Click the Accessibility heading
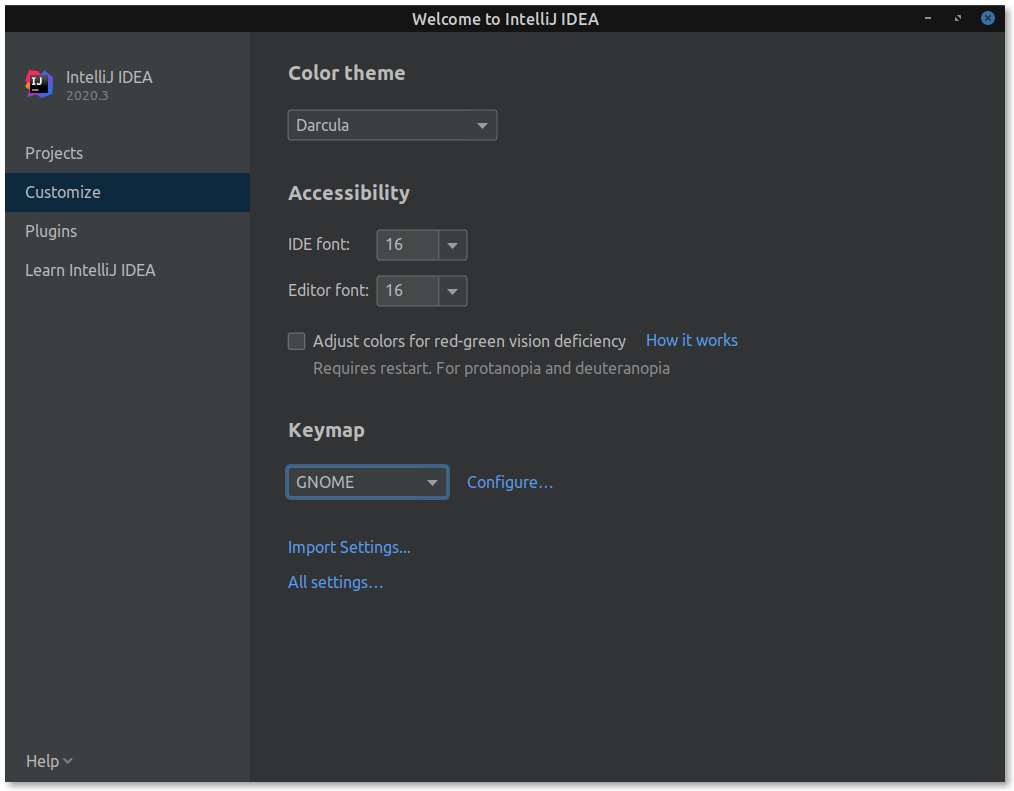 349,193
